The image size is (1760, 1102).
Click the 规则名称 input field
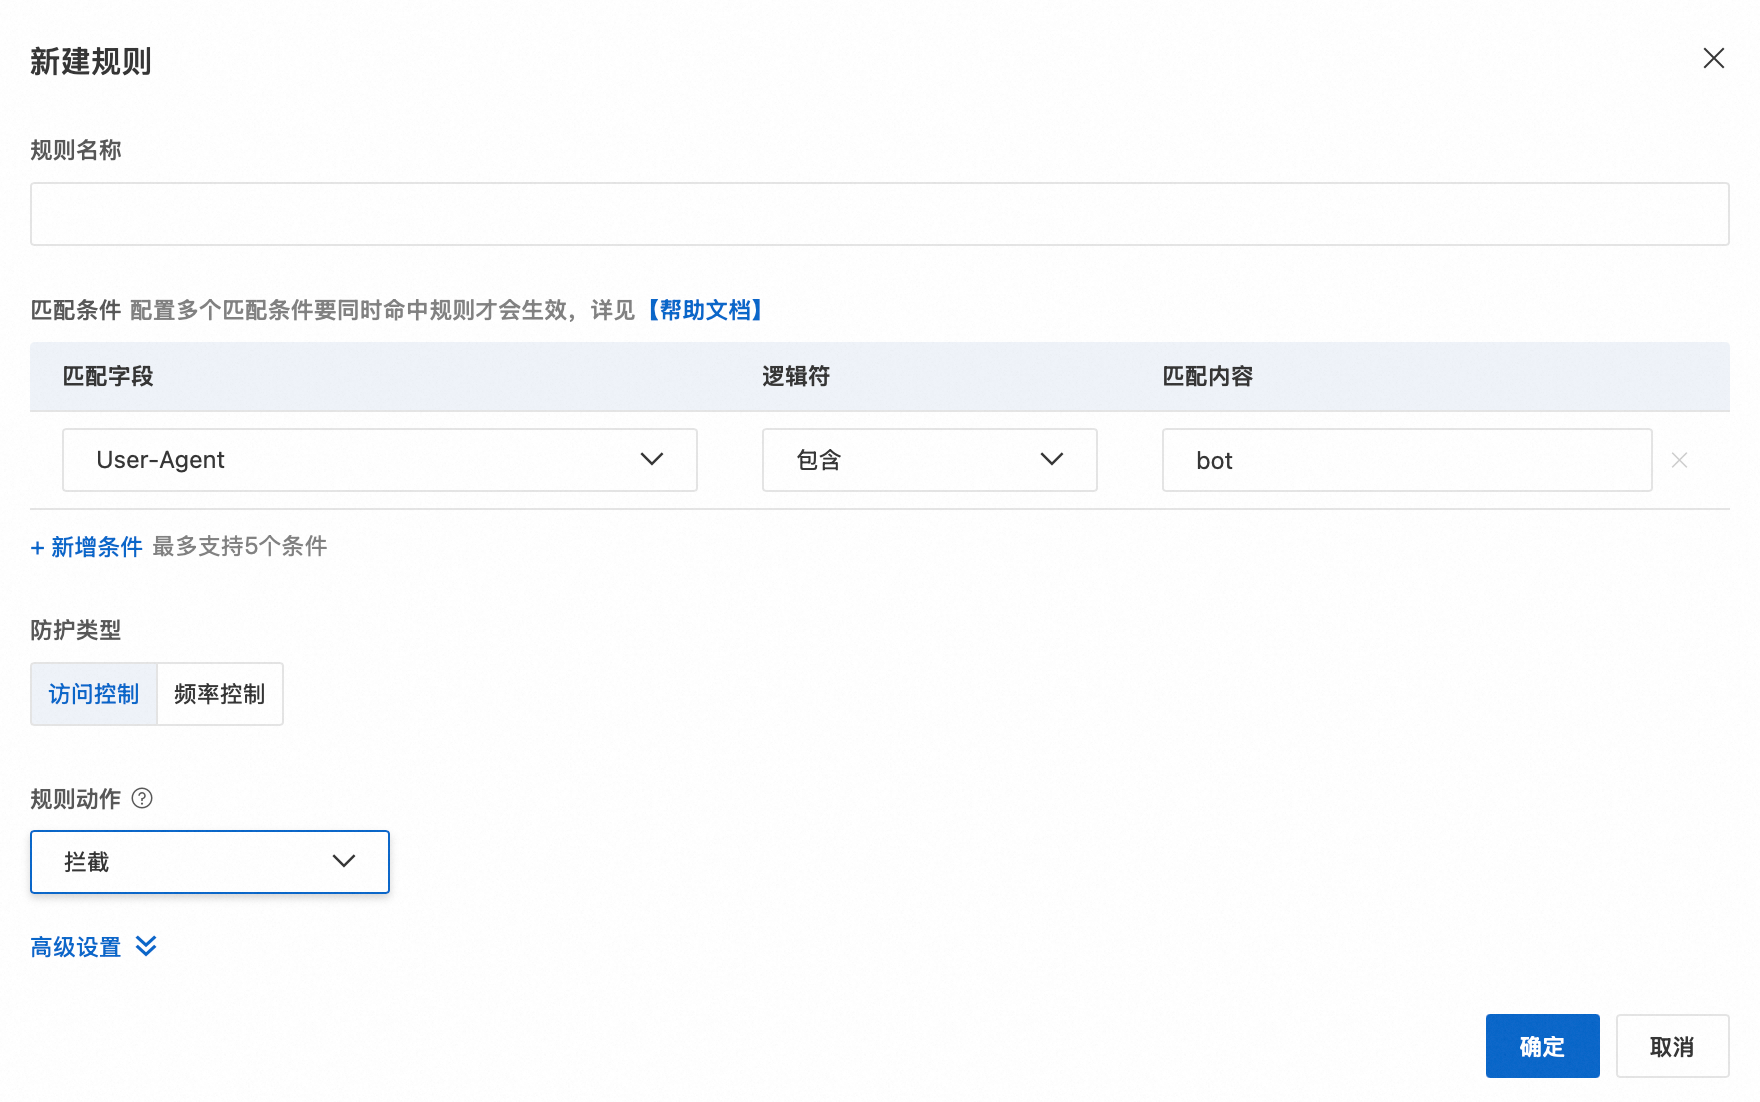point(879,214)
